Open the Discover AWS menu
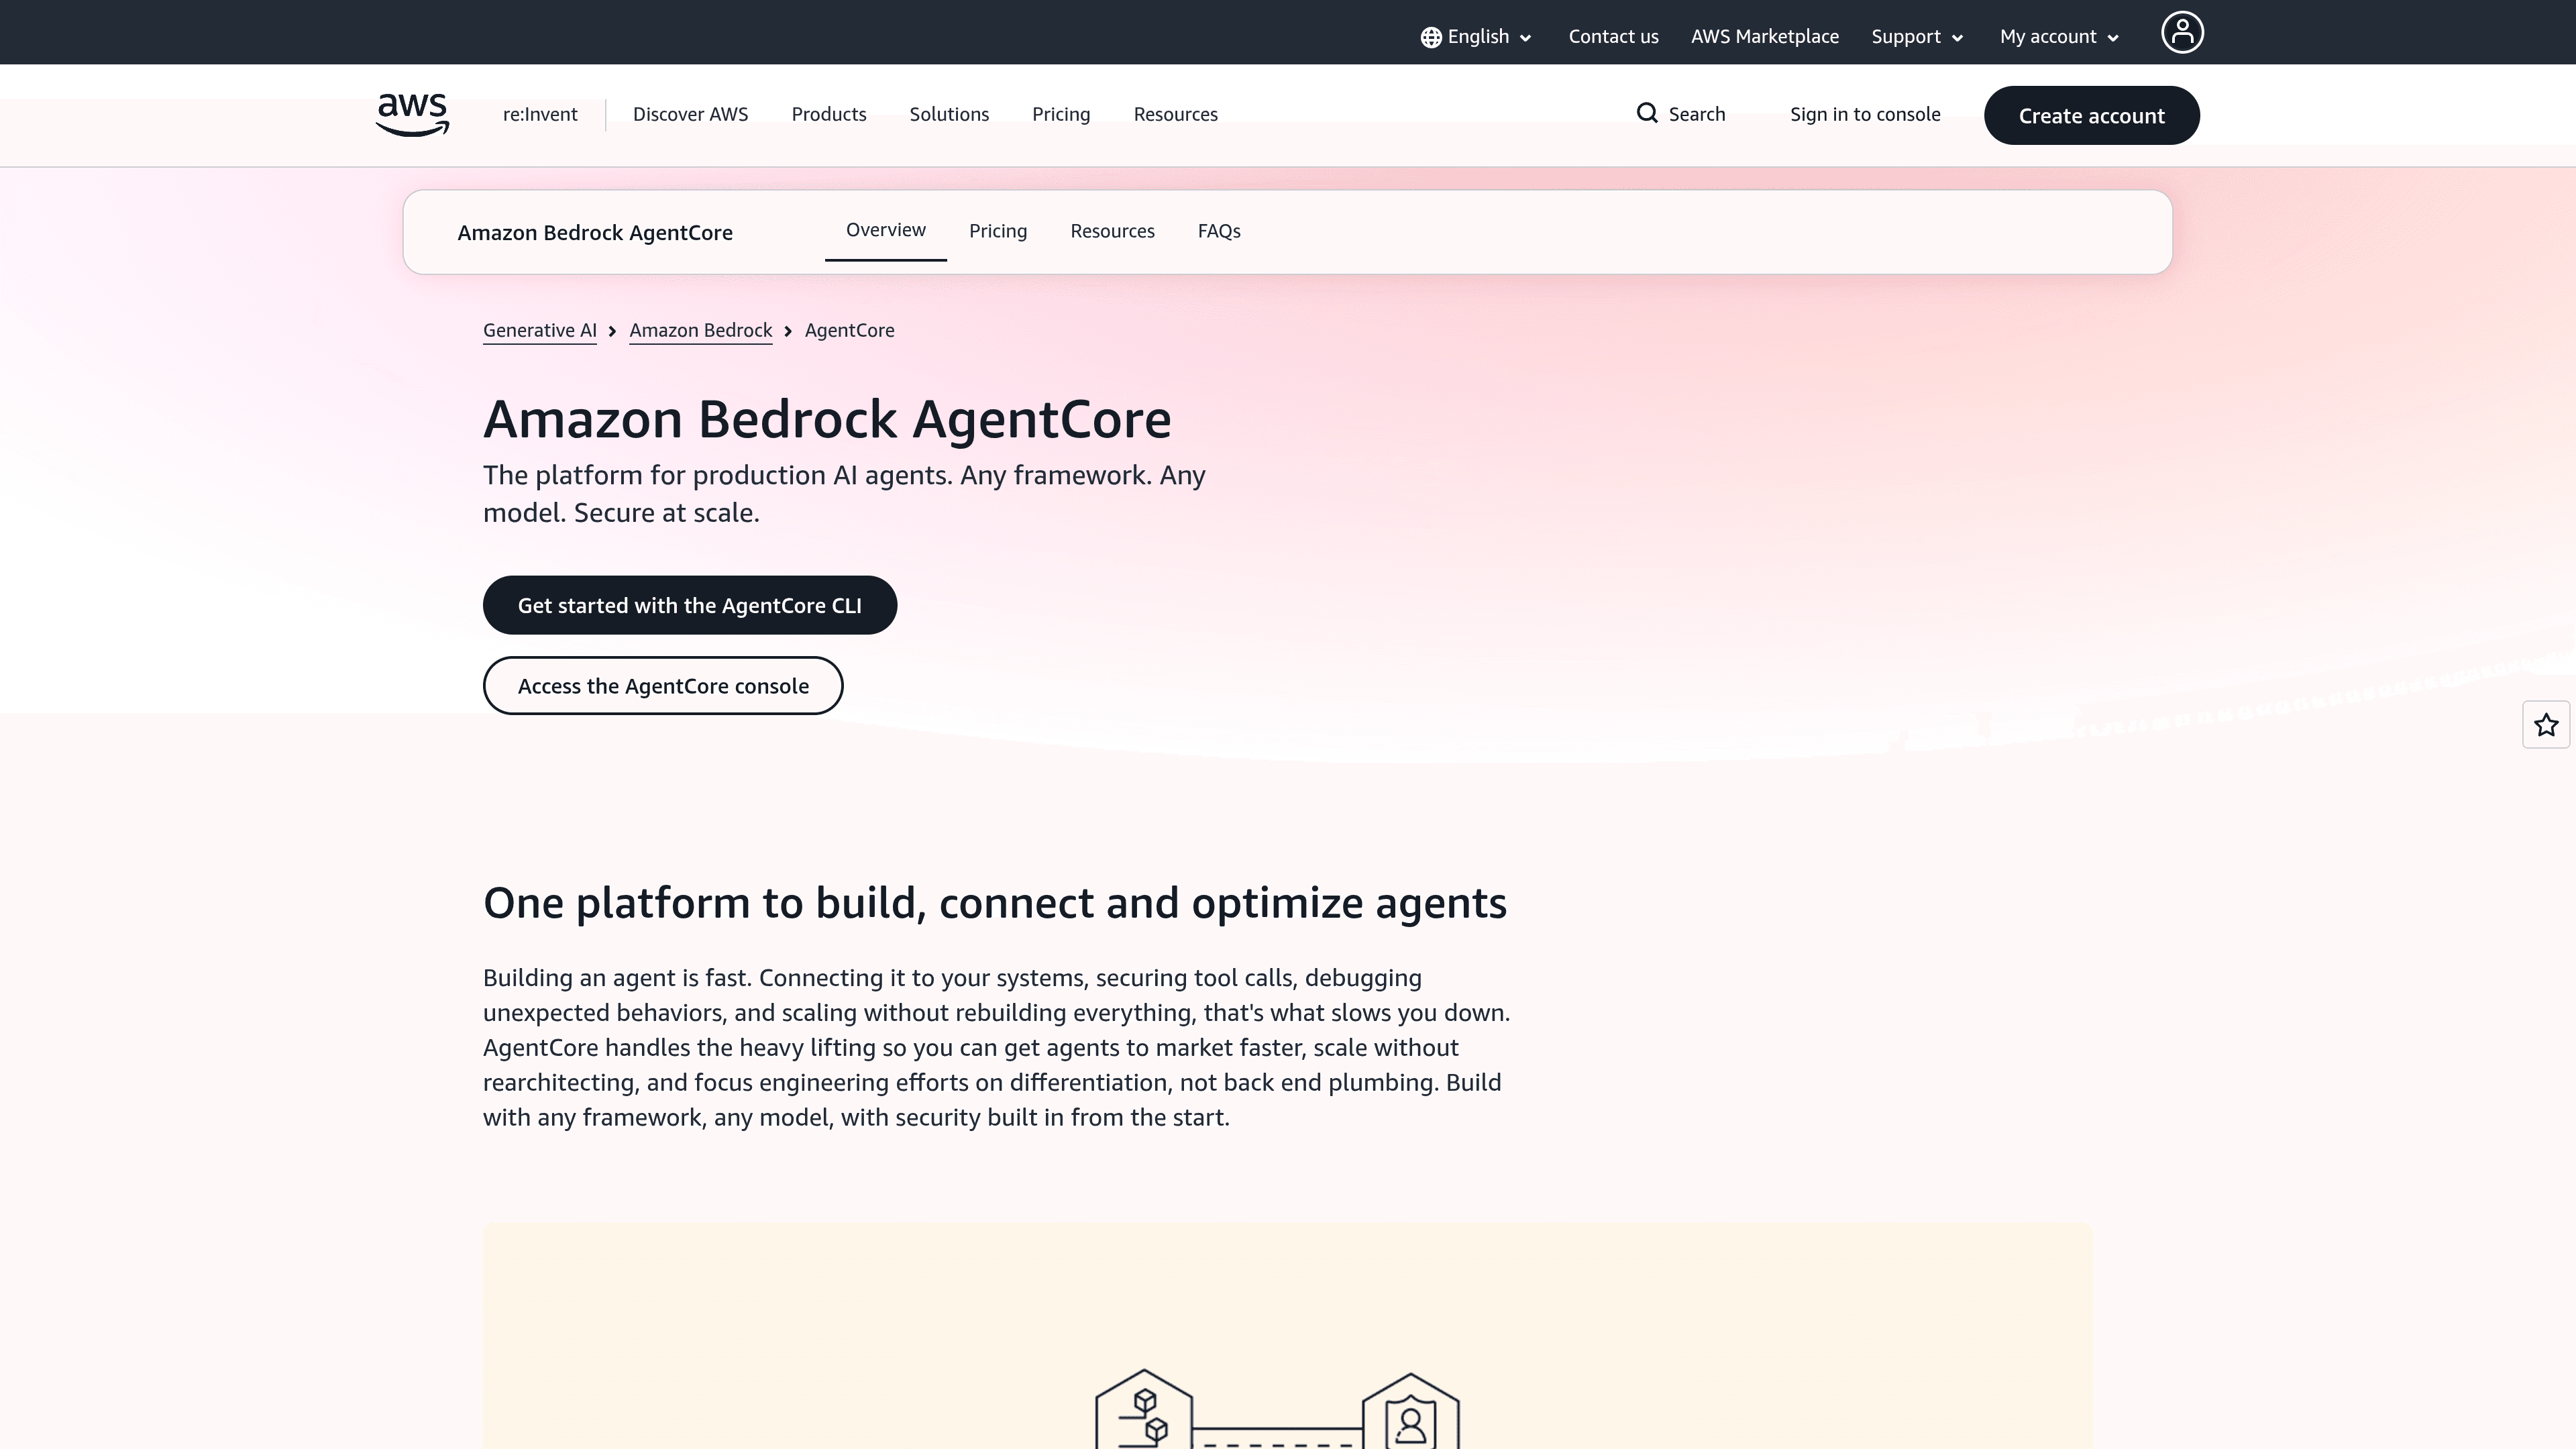Image resolution: width=2576 pixels, height=1449 pixels. pos(690,114)
